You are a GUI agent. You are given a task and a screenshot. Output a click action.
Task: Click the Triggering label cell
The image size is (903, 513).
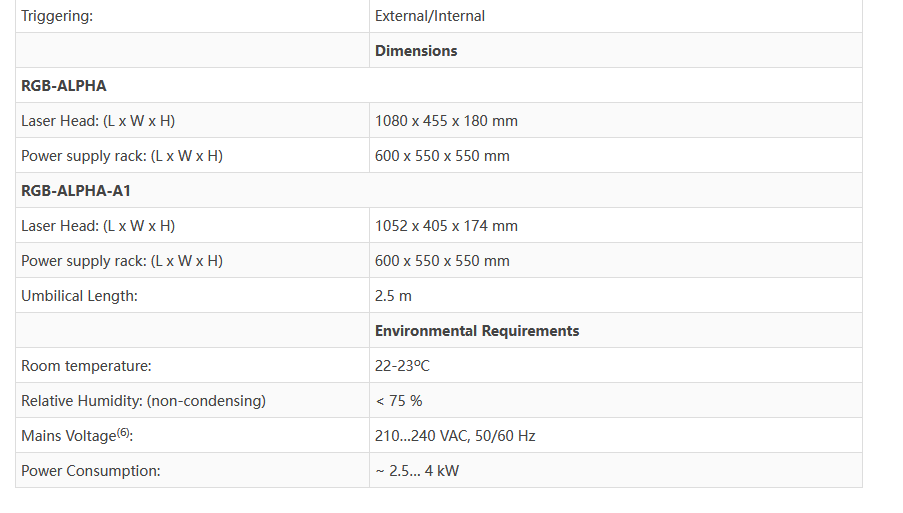[57, 16]
